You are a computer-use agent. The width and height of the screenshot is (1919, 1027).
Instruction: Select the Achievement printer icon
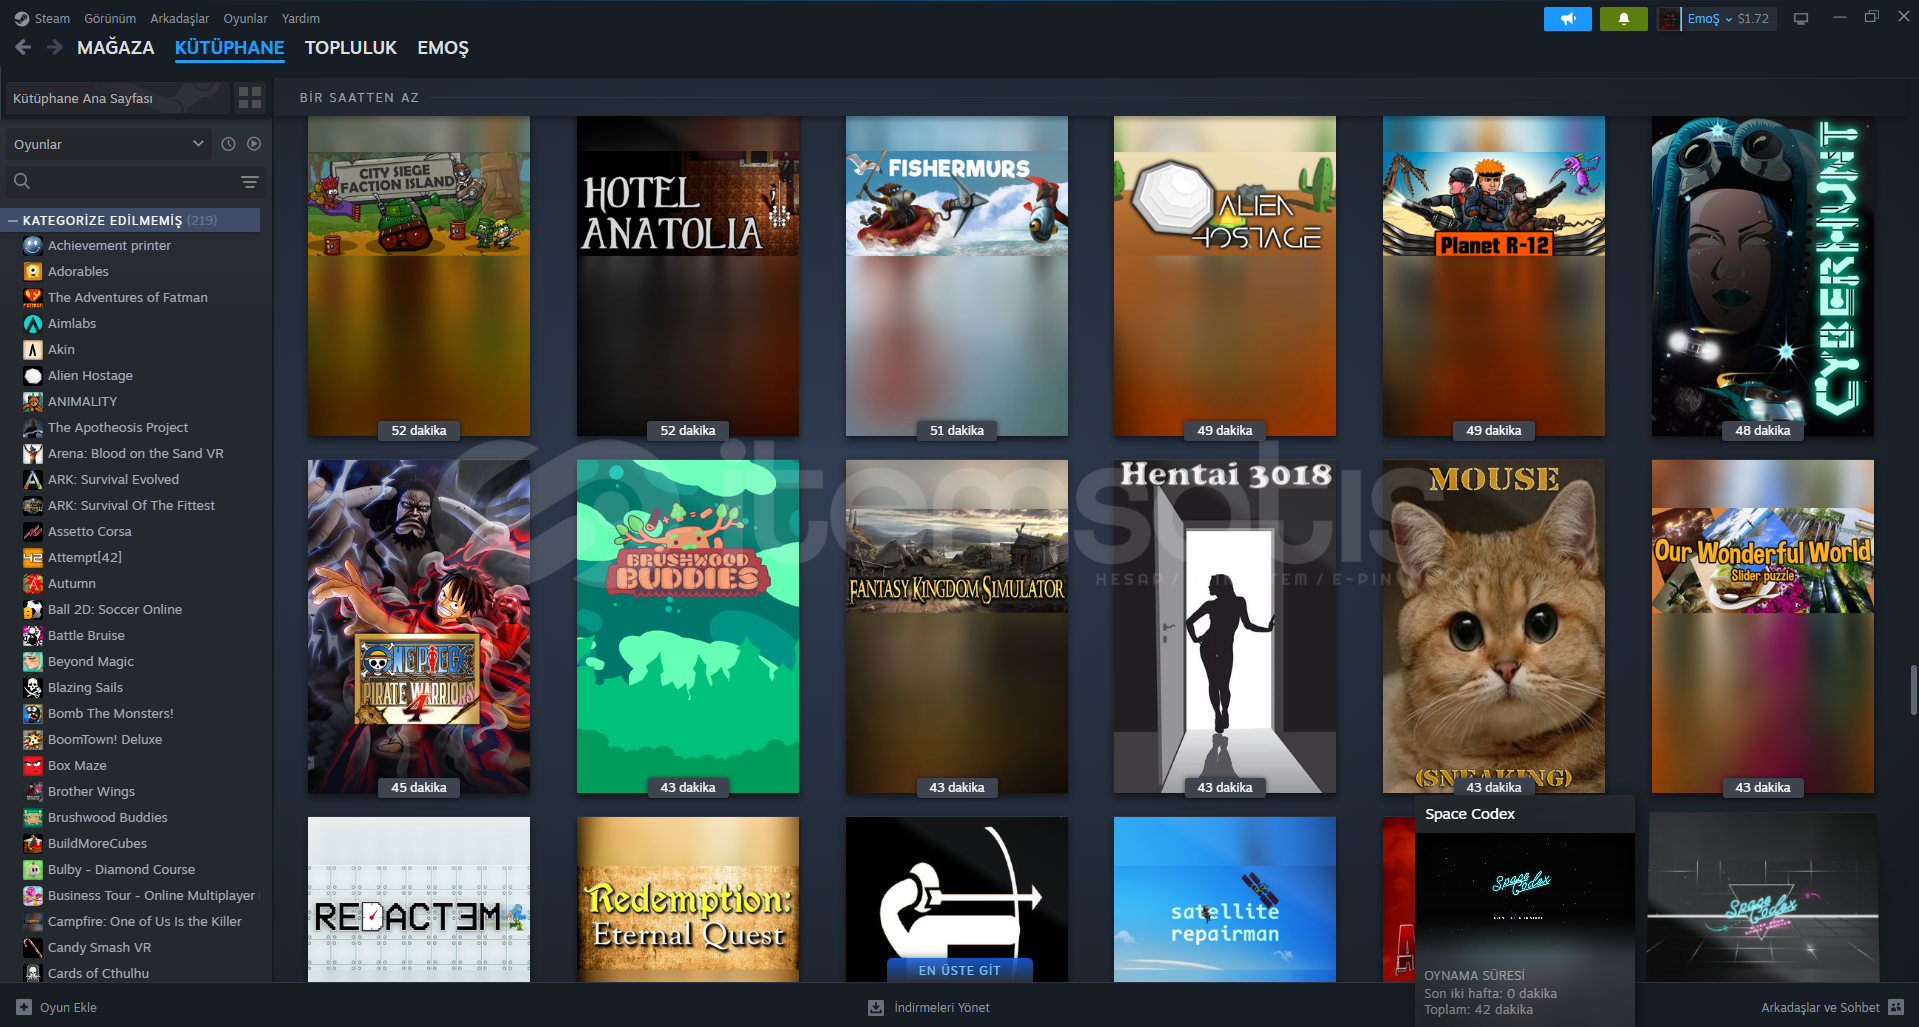(33, 245)
